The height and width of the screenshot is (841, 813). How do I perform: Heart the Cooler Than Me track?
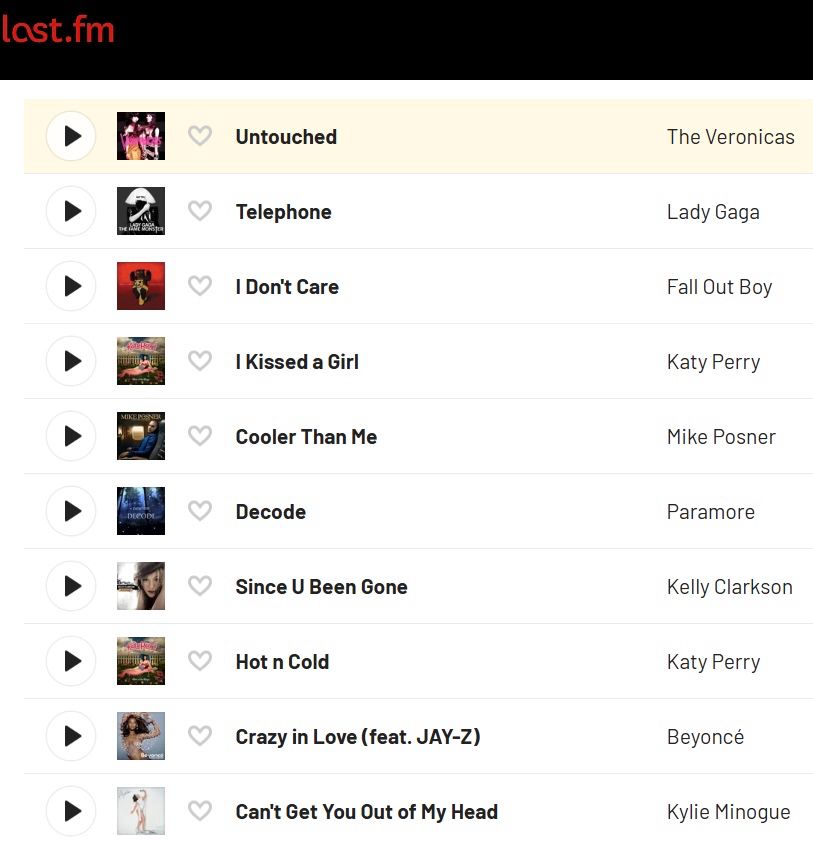tap(200, 436)
